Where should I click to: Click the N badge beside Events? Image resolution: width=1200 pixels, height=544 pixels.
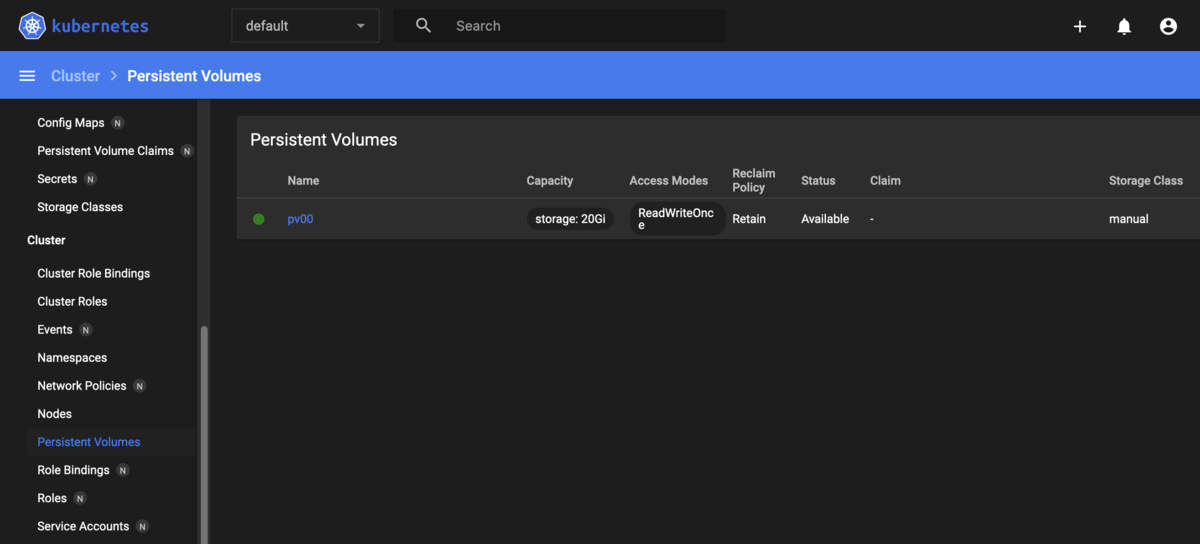coord(86,330)
